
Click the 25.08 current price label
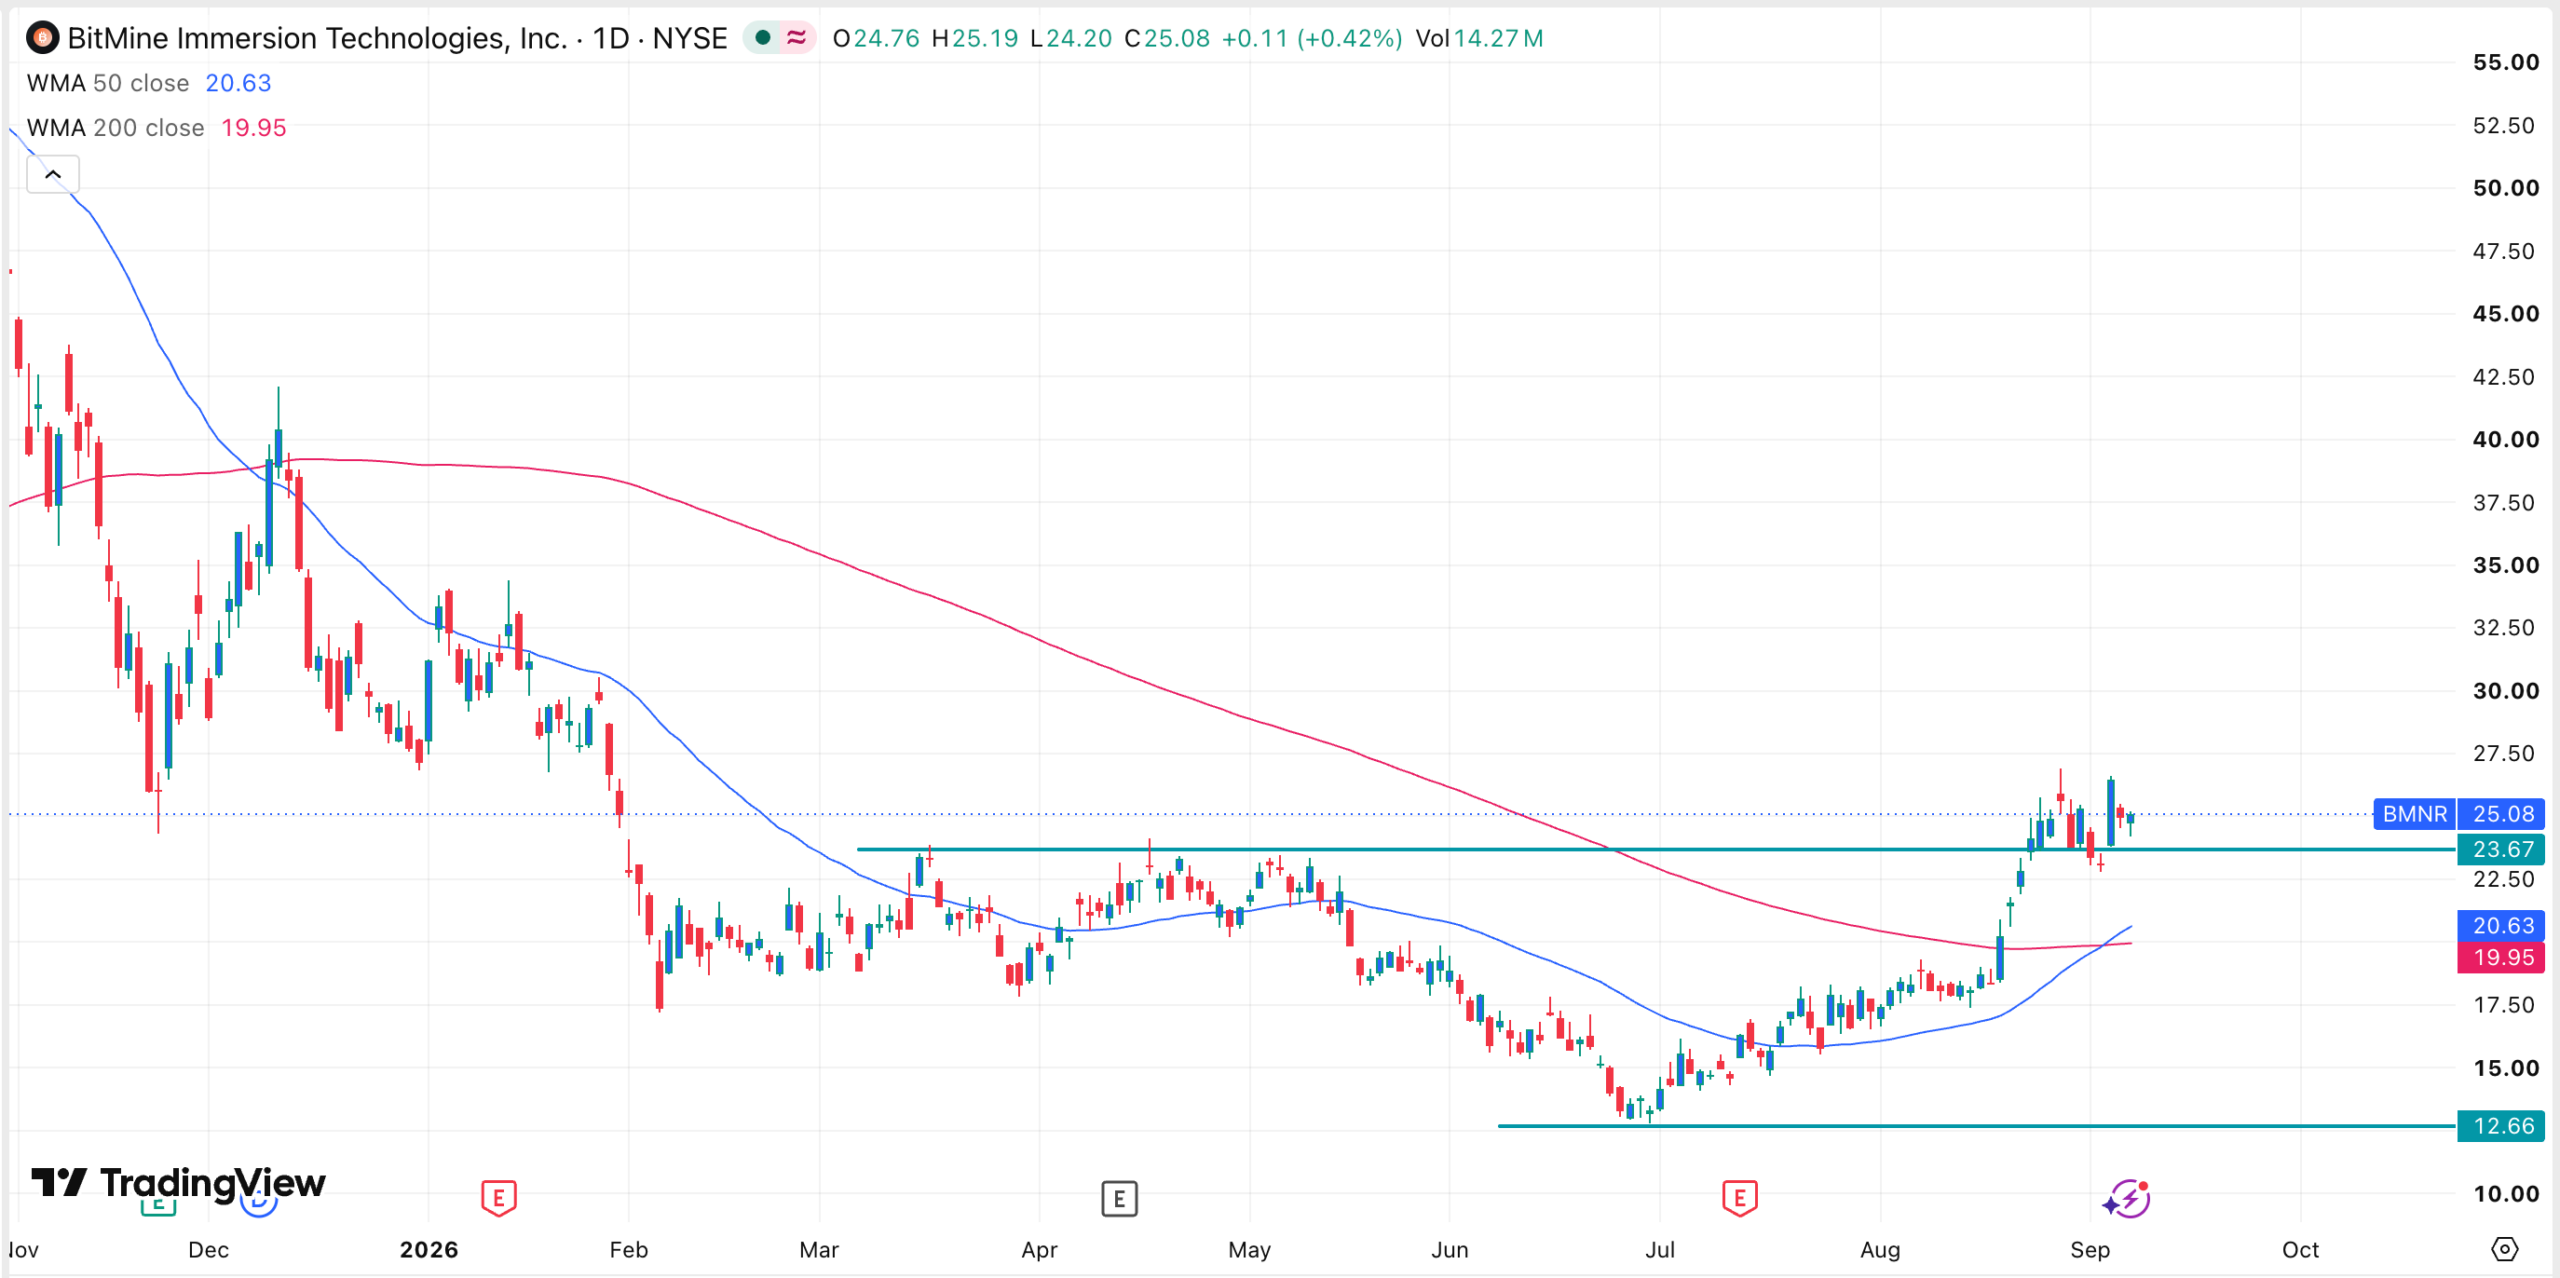click(x=2502, y=814)
